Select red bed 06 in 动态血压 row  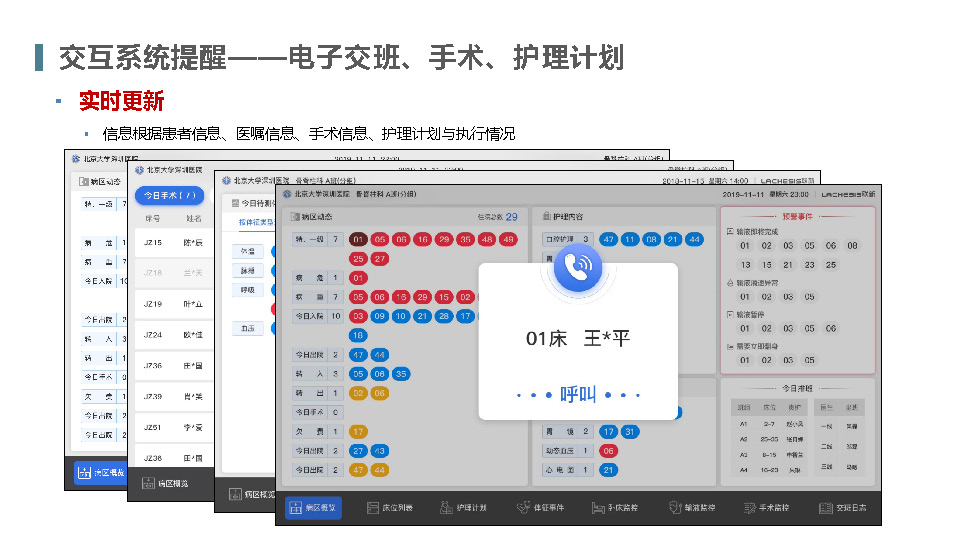point(608,451)
